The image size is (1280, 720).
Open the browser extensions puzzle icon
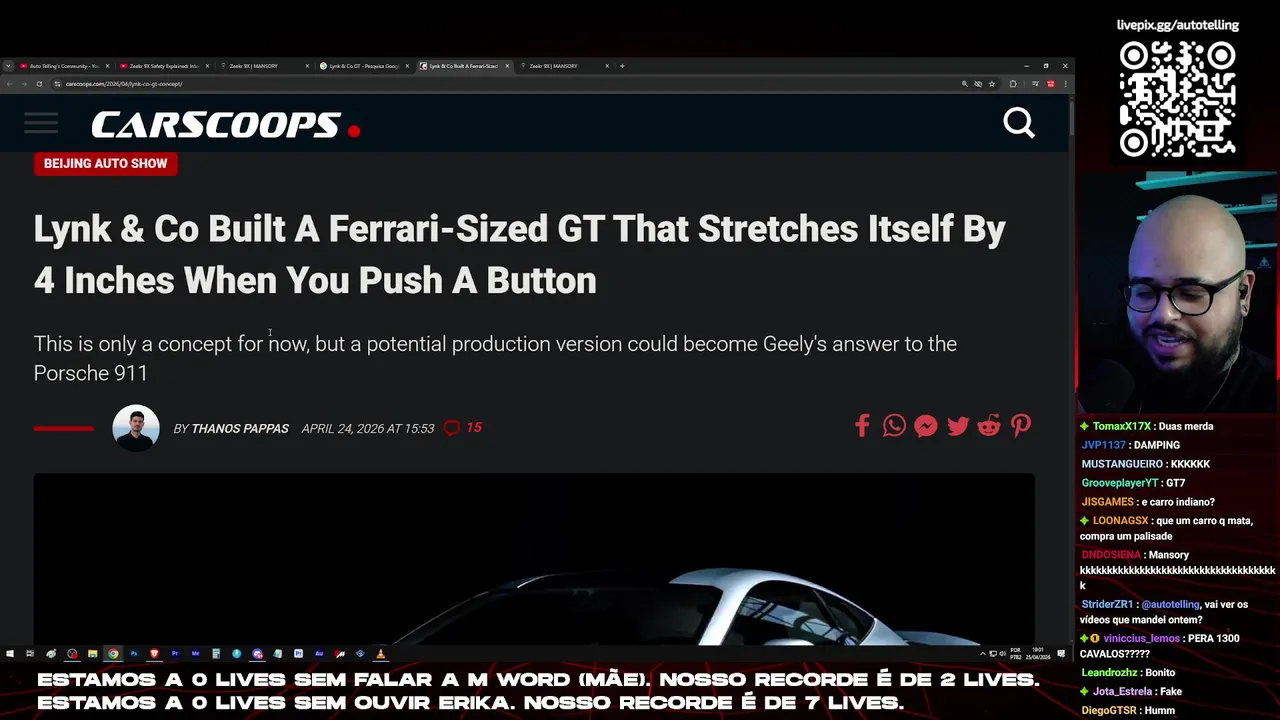coord(1013,84)
